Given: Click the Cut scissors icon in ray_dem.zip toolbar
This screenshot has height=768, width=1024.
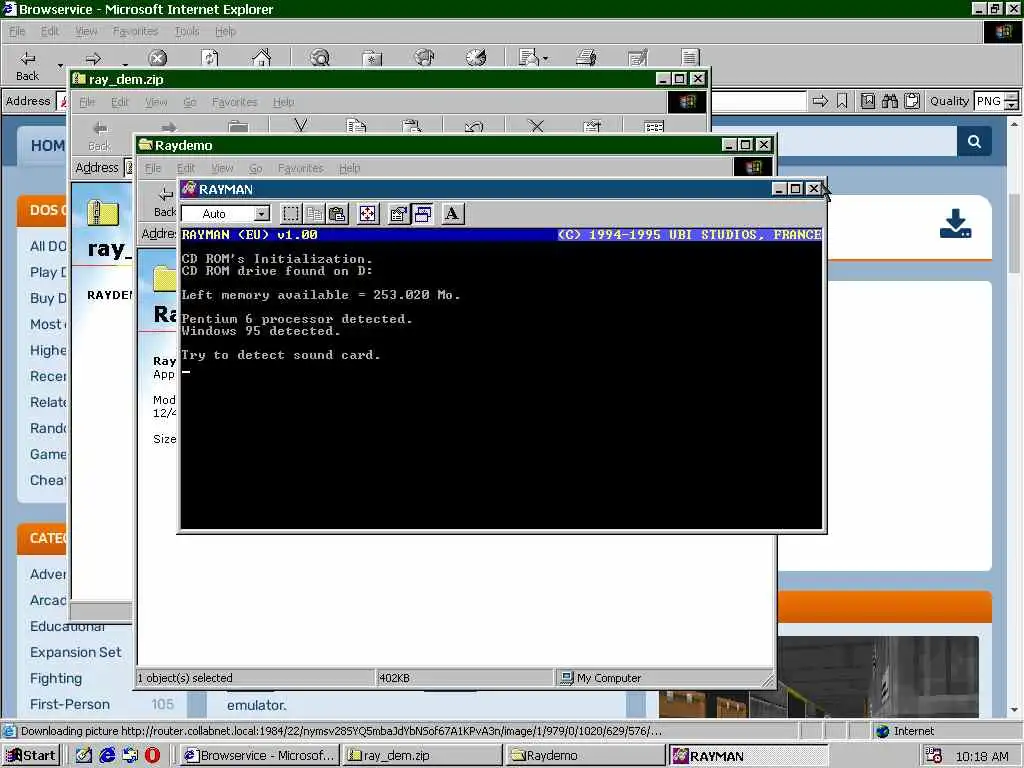Looking at the screenshot, I should [x=300, y=125].
